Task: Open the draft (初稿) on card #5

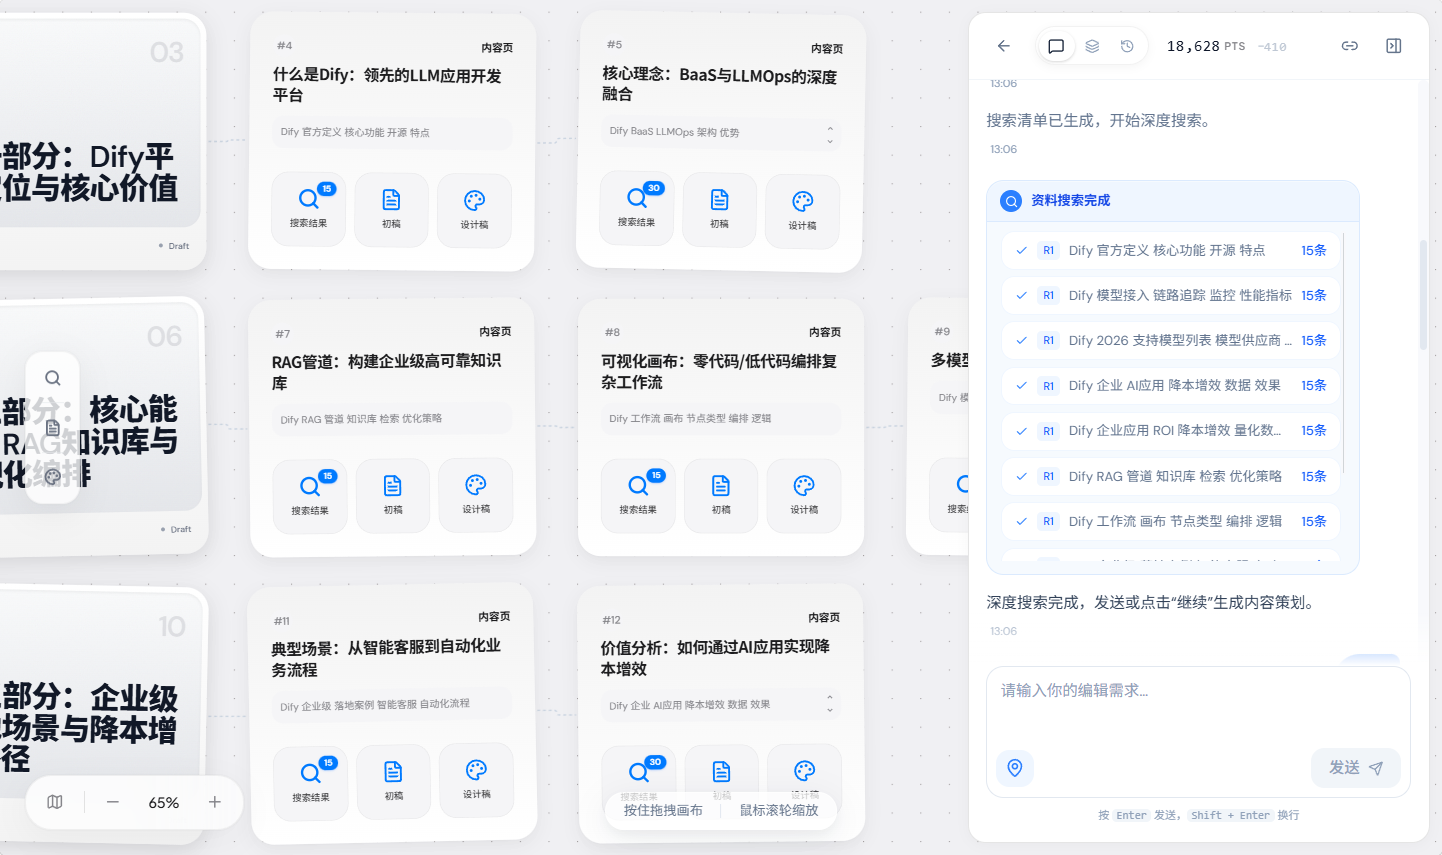Action: coord(720,209)
